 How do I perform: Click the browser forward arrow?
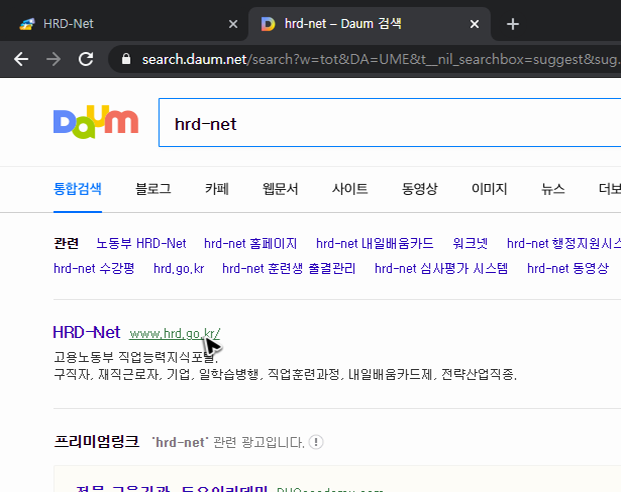pyautogui.click(x=53, y=59)
